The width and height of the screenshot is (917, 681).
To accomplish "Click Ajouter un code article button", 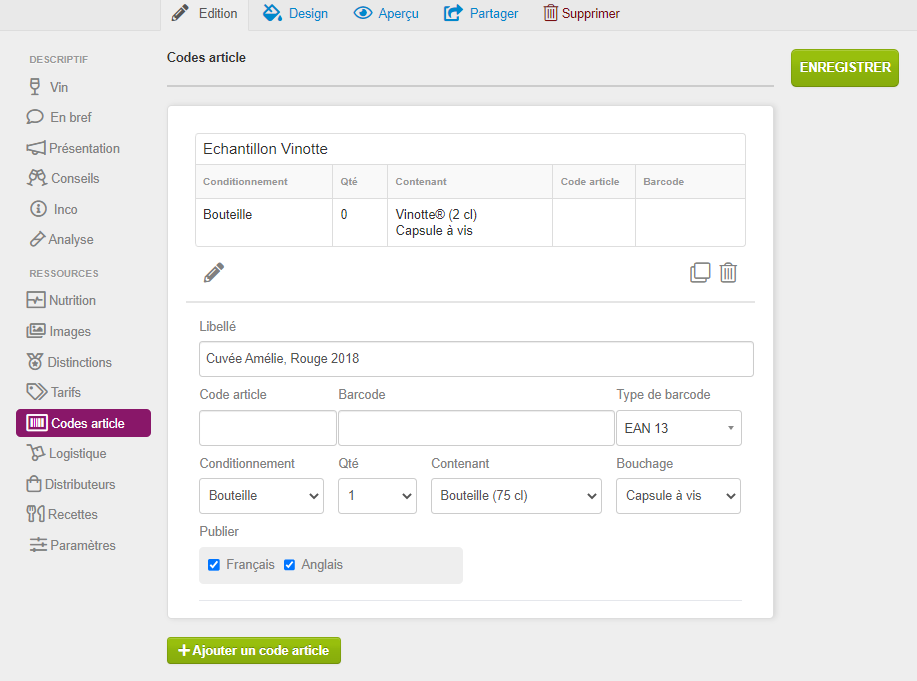I will tap(254, 650).
